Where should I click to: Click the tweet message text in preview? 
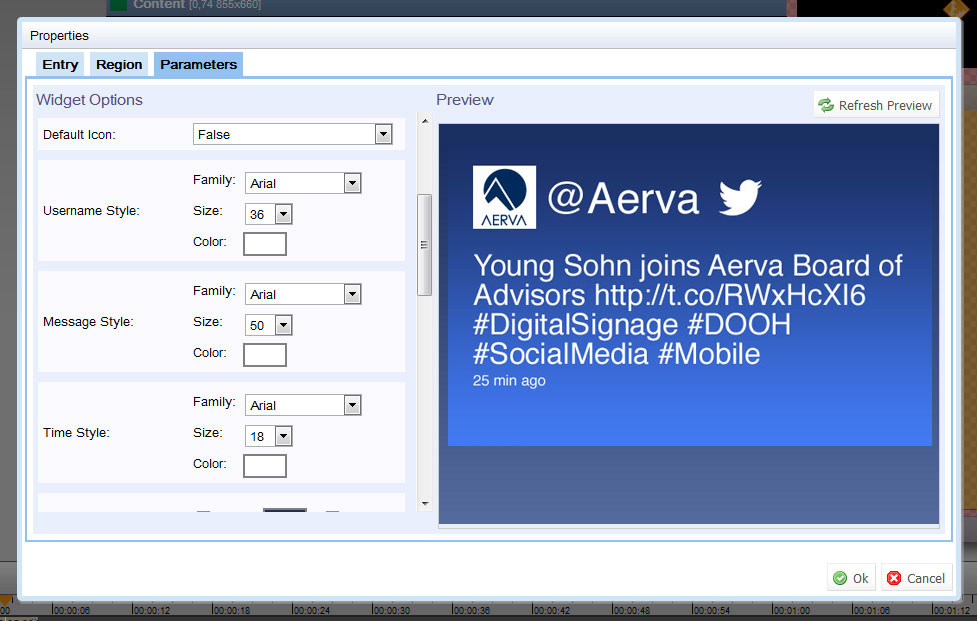click(688, 310)
